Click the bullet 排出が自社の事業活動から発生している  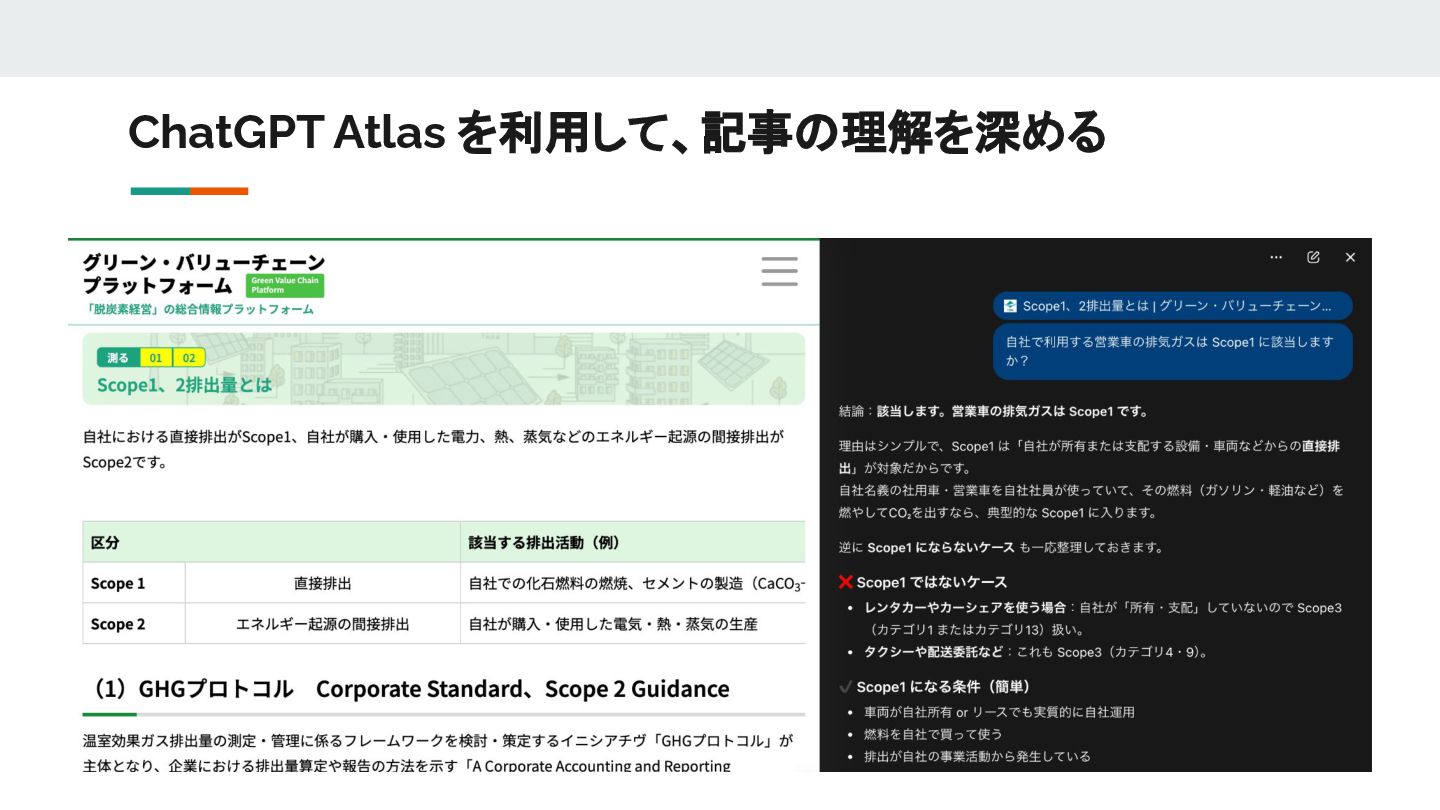tap(977, 756)
